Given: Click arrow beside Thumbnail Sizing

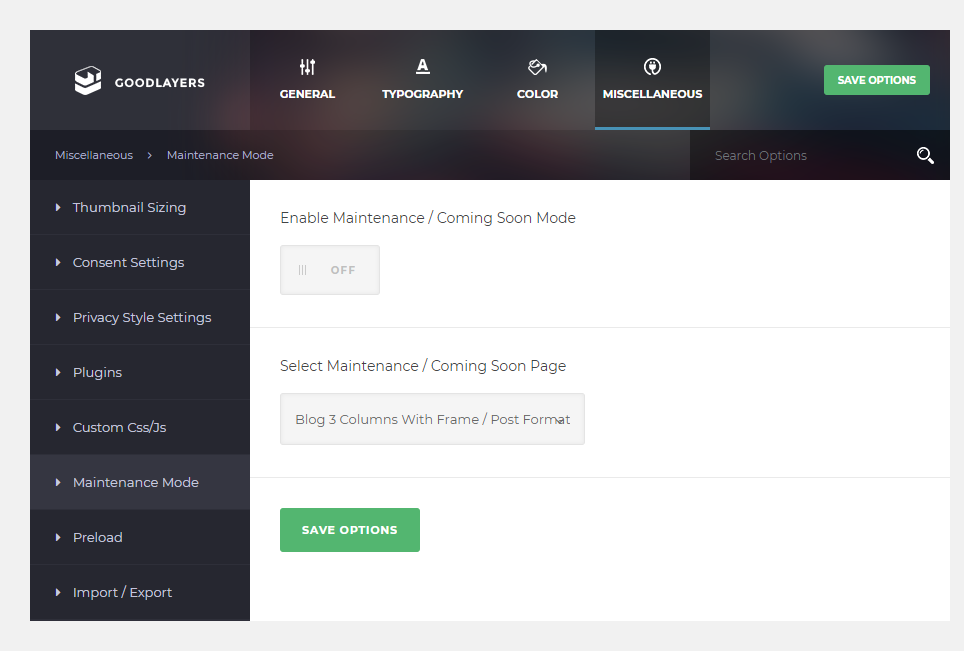Looking at the screenshot, I should click(58, 207).
